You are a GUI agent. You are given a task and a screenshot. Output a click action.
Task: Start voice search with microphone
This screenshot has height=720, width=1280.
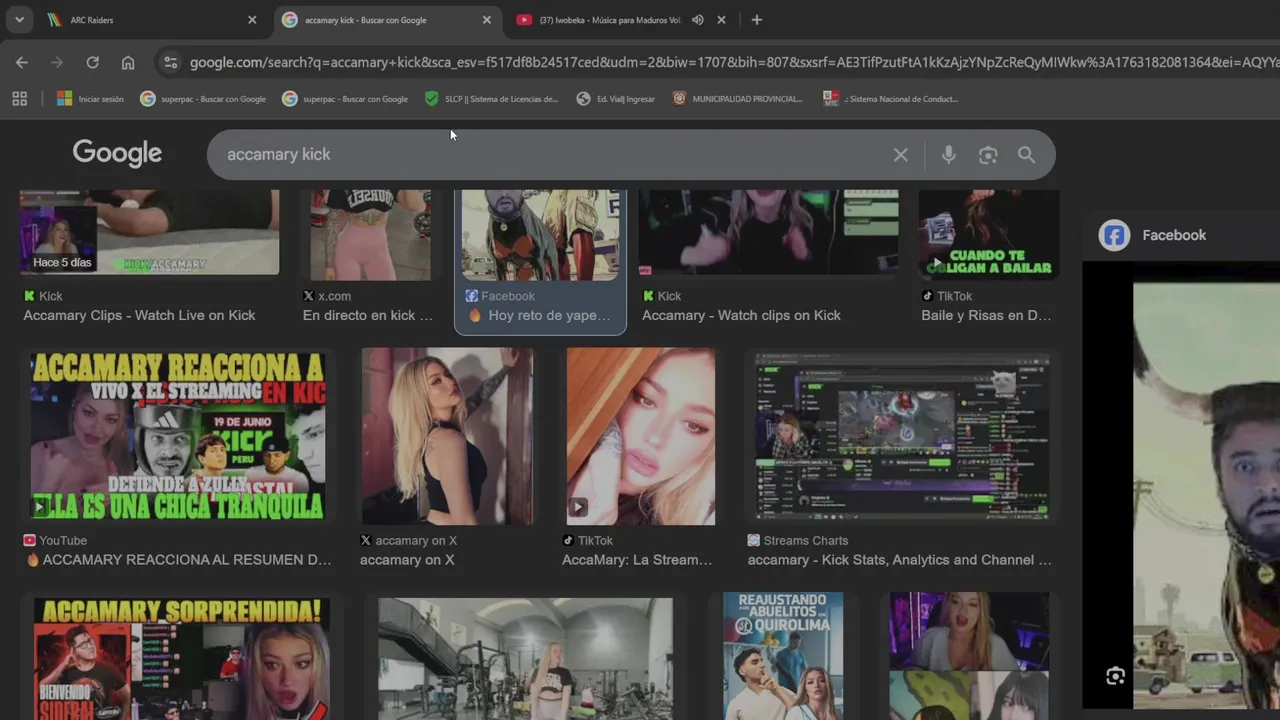[x=948, y=155]
